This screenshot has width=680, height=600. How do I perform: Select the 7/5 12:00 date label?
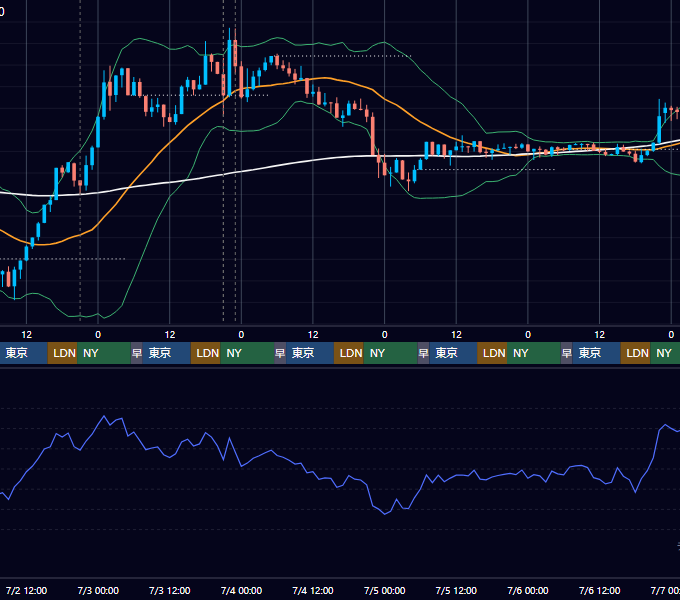pyautogui.click(x=456, y=590)
